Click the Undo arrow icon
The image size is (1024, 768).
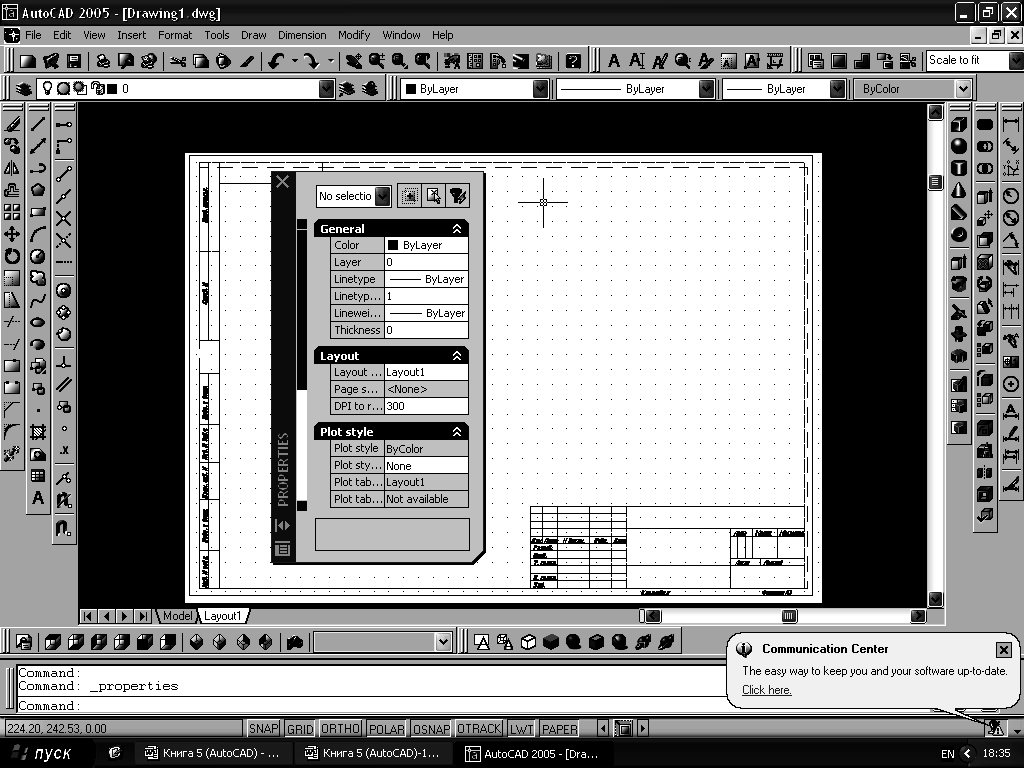[x=276, y=61]
